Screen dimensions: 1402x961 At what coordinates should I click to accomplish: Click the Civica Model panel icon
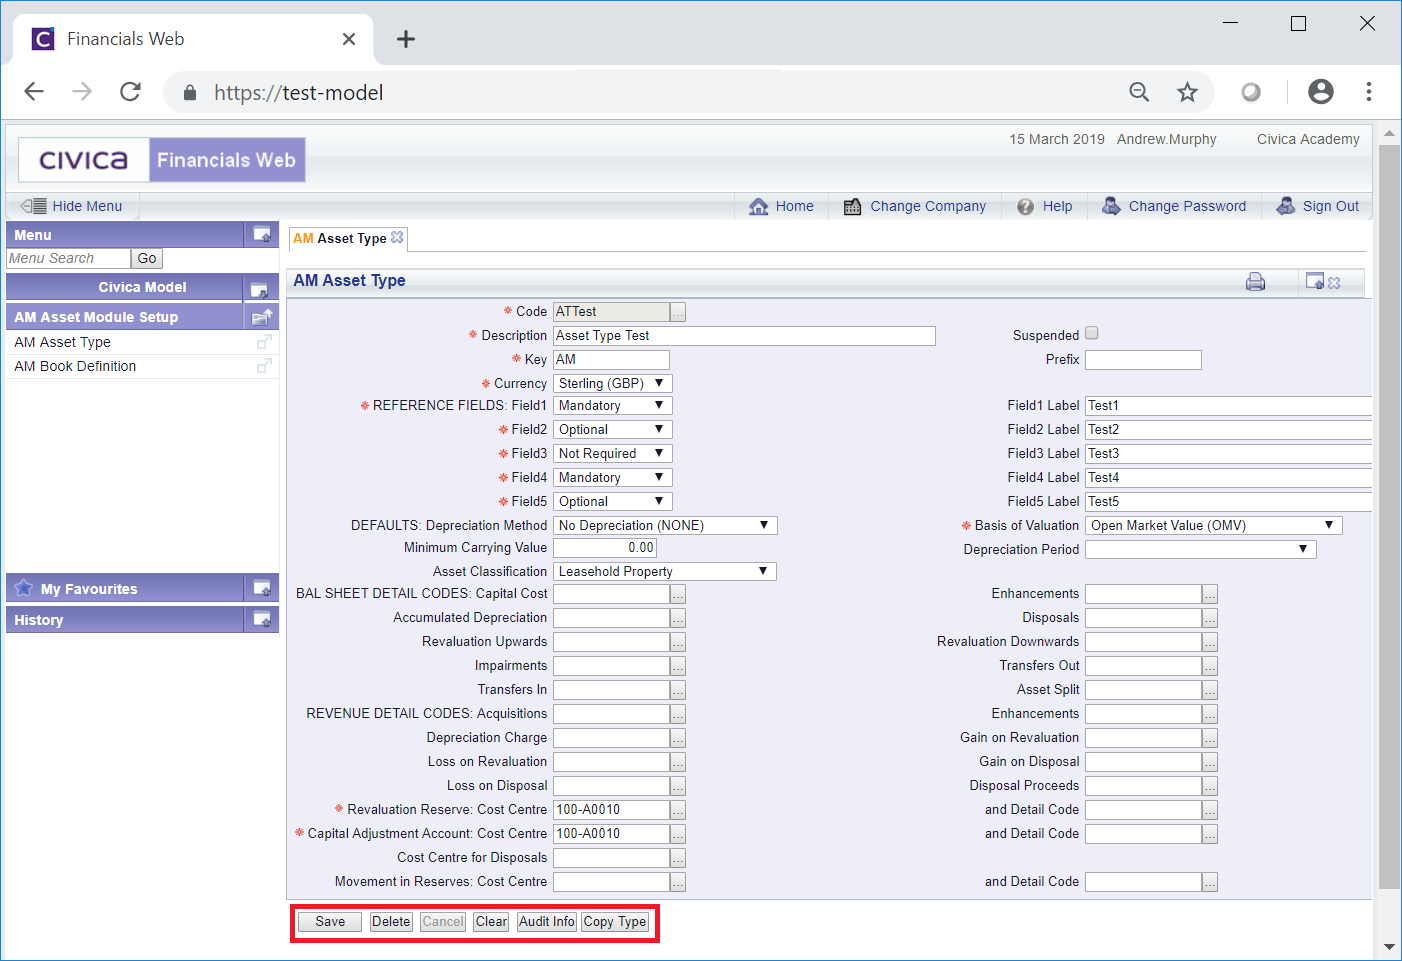point(259,289)
